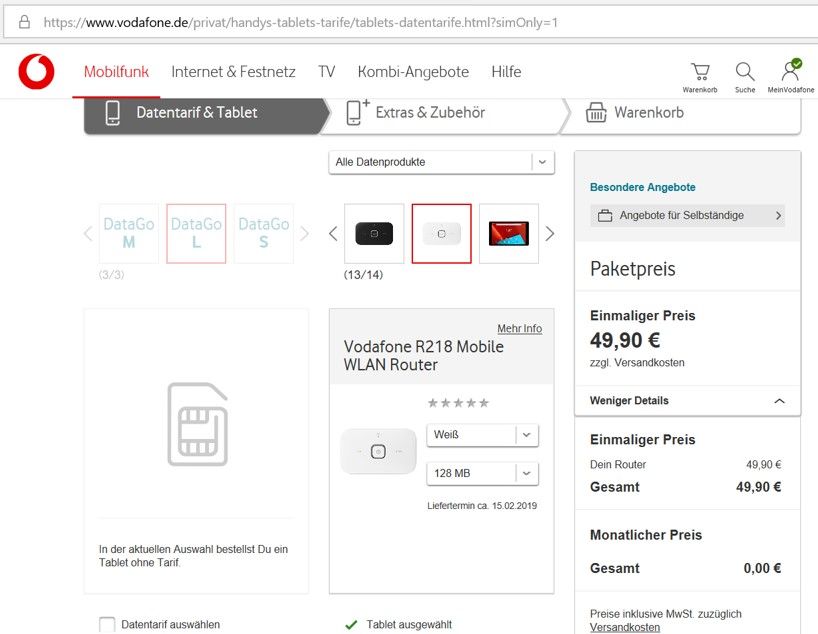Image resolution: width=818 pixels, height=634 pixels.
Task: Show next tariff with right arrow
Action: (x=305, y=233)
